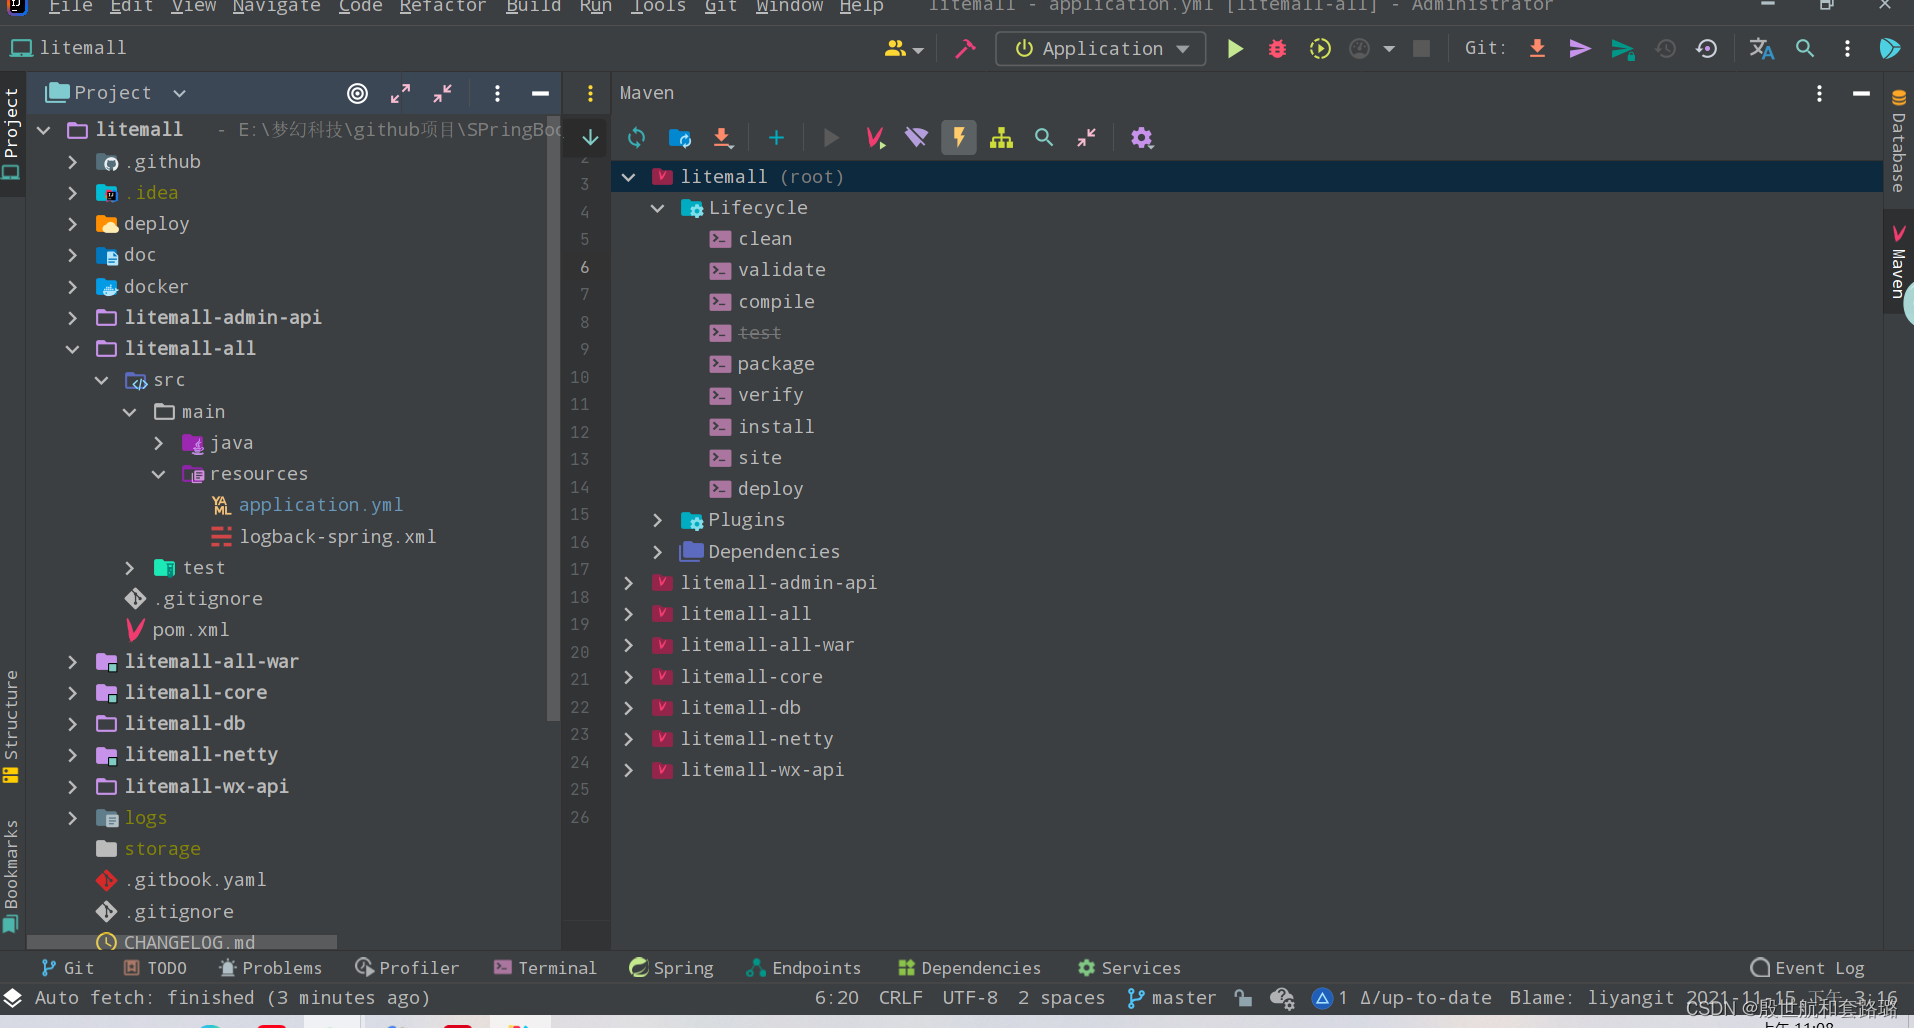This screenshot has height=1028, width=1914.
Task: Toggle file read-only lock icon
Action: point(1243,998)
